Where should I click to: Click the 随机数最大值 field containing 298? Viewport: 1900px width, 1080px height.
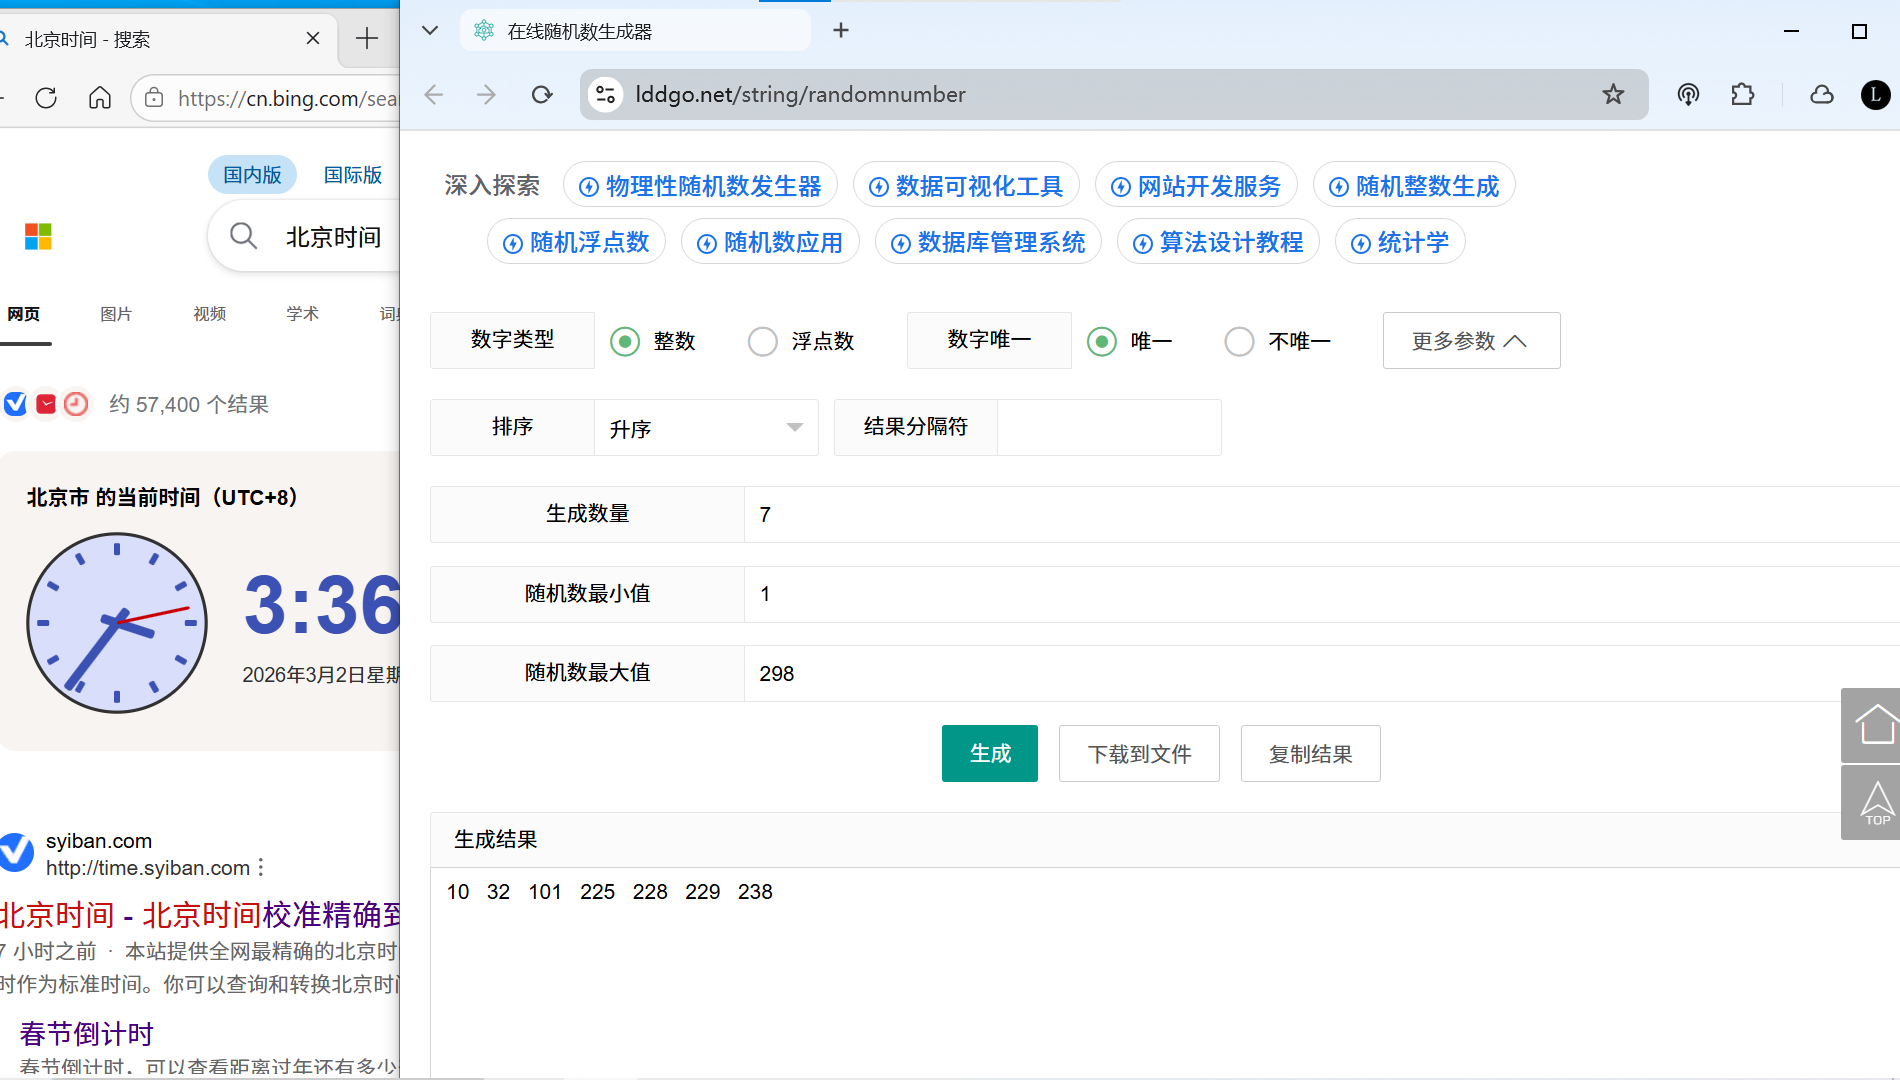[x=1322, y=673]
